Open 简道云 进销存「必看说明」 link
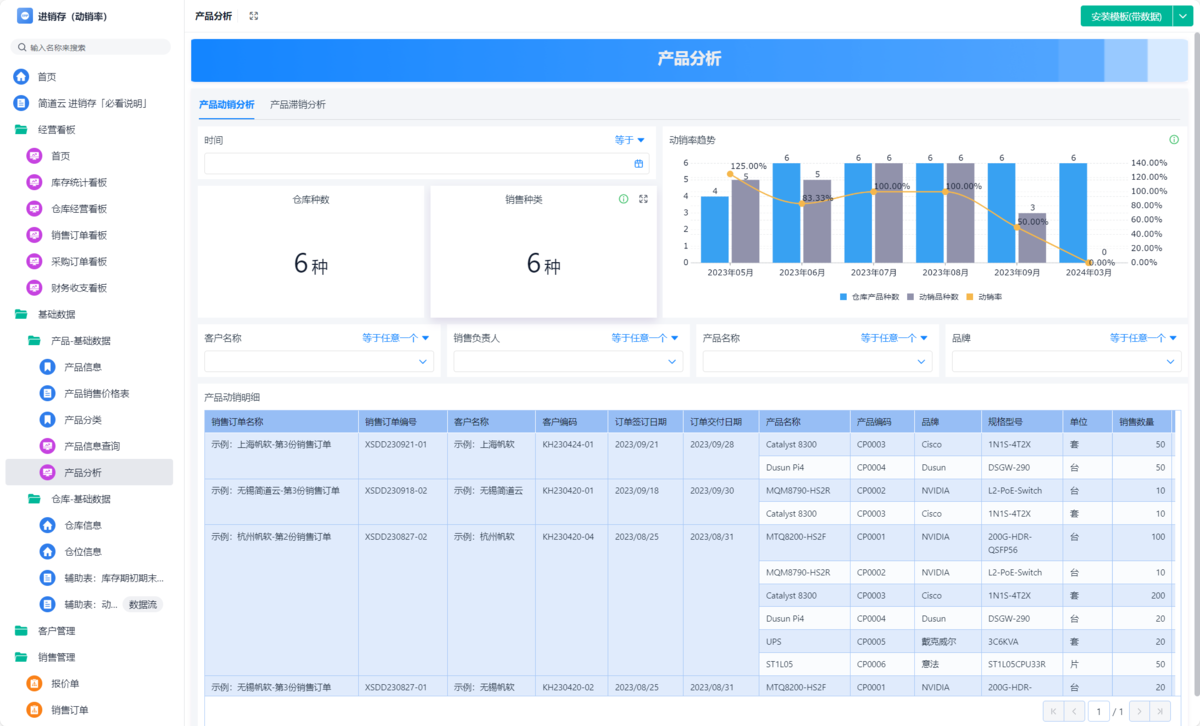Viewport: 1200px width, 726px height. pos(91,103)
